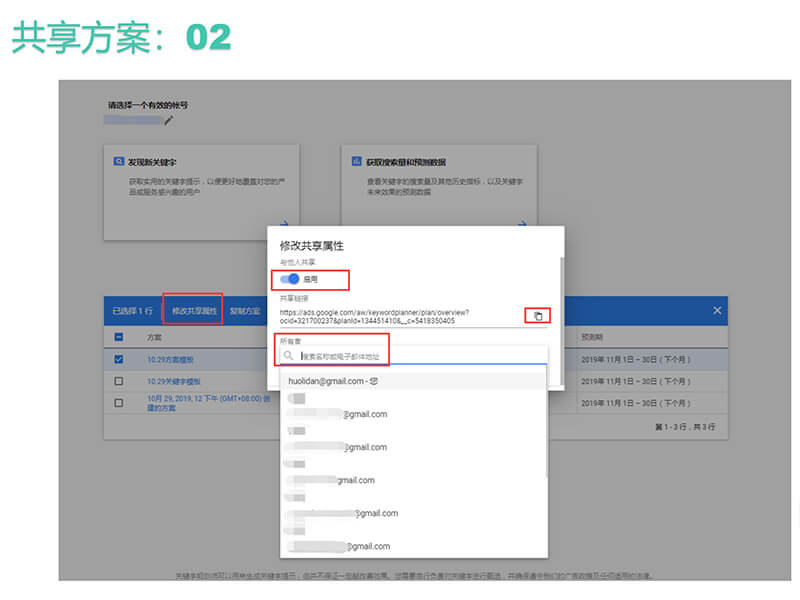The image size is (800, 600).
Task: Click the 发现新关键字 card title
Action: pos(152,162)
